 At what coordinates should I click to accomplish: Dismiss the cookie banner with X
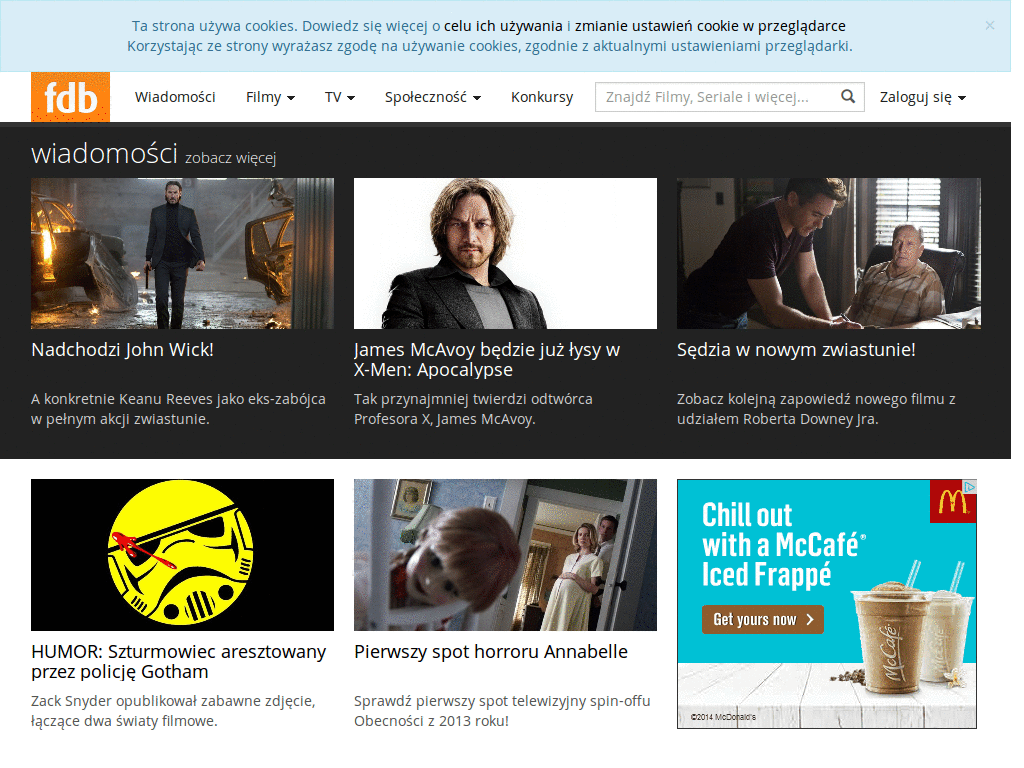coord(989,25)
